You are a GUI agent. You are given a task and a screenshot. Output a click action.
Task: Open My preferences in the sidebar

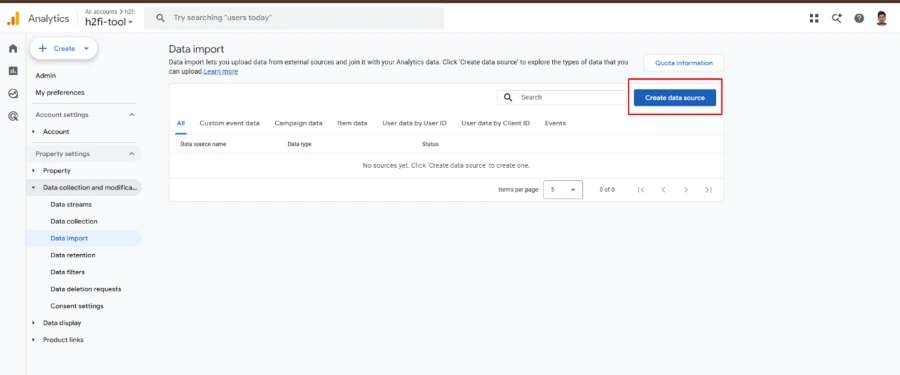pos(60,92)
